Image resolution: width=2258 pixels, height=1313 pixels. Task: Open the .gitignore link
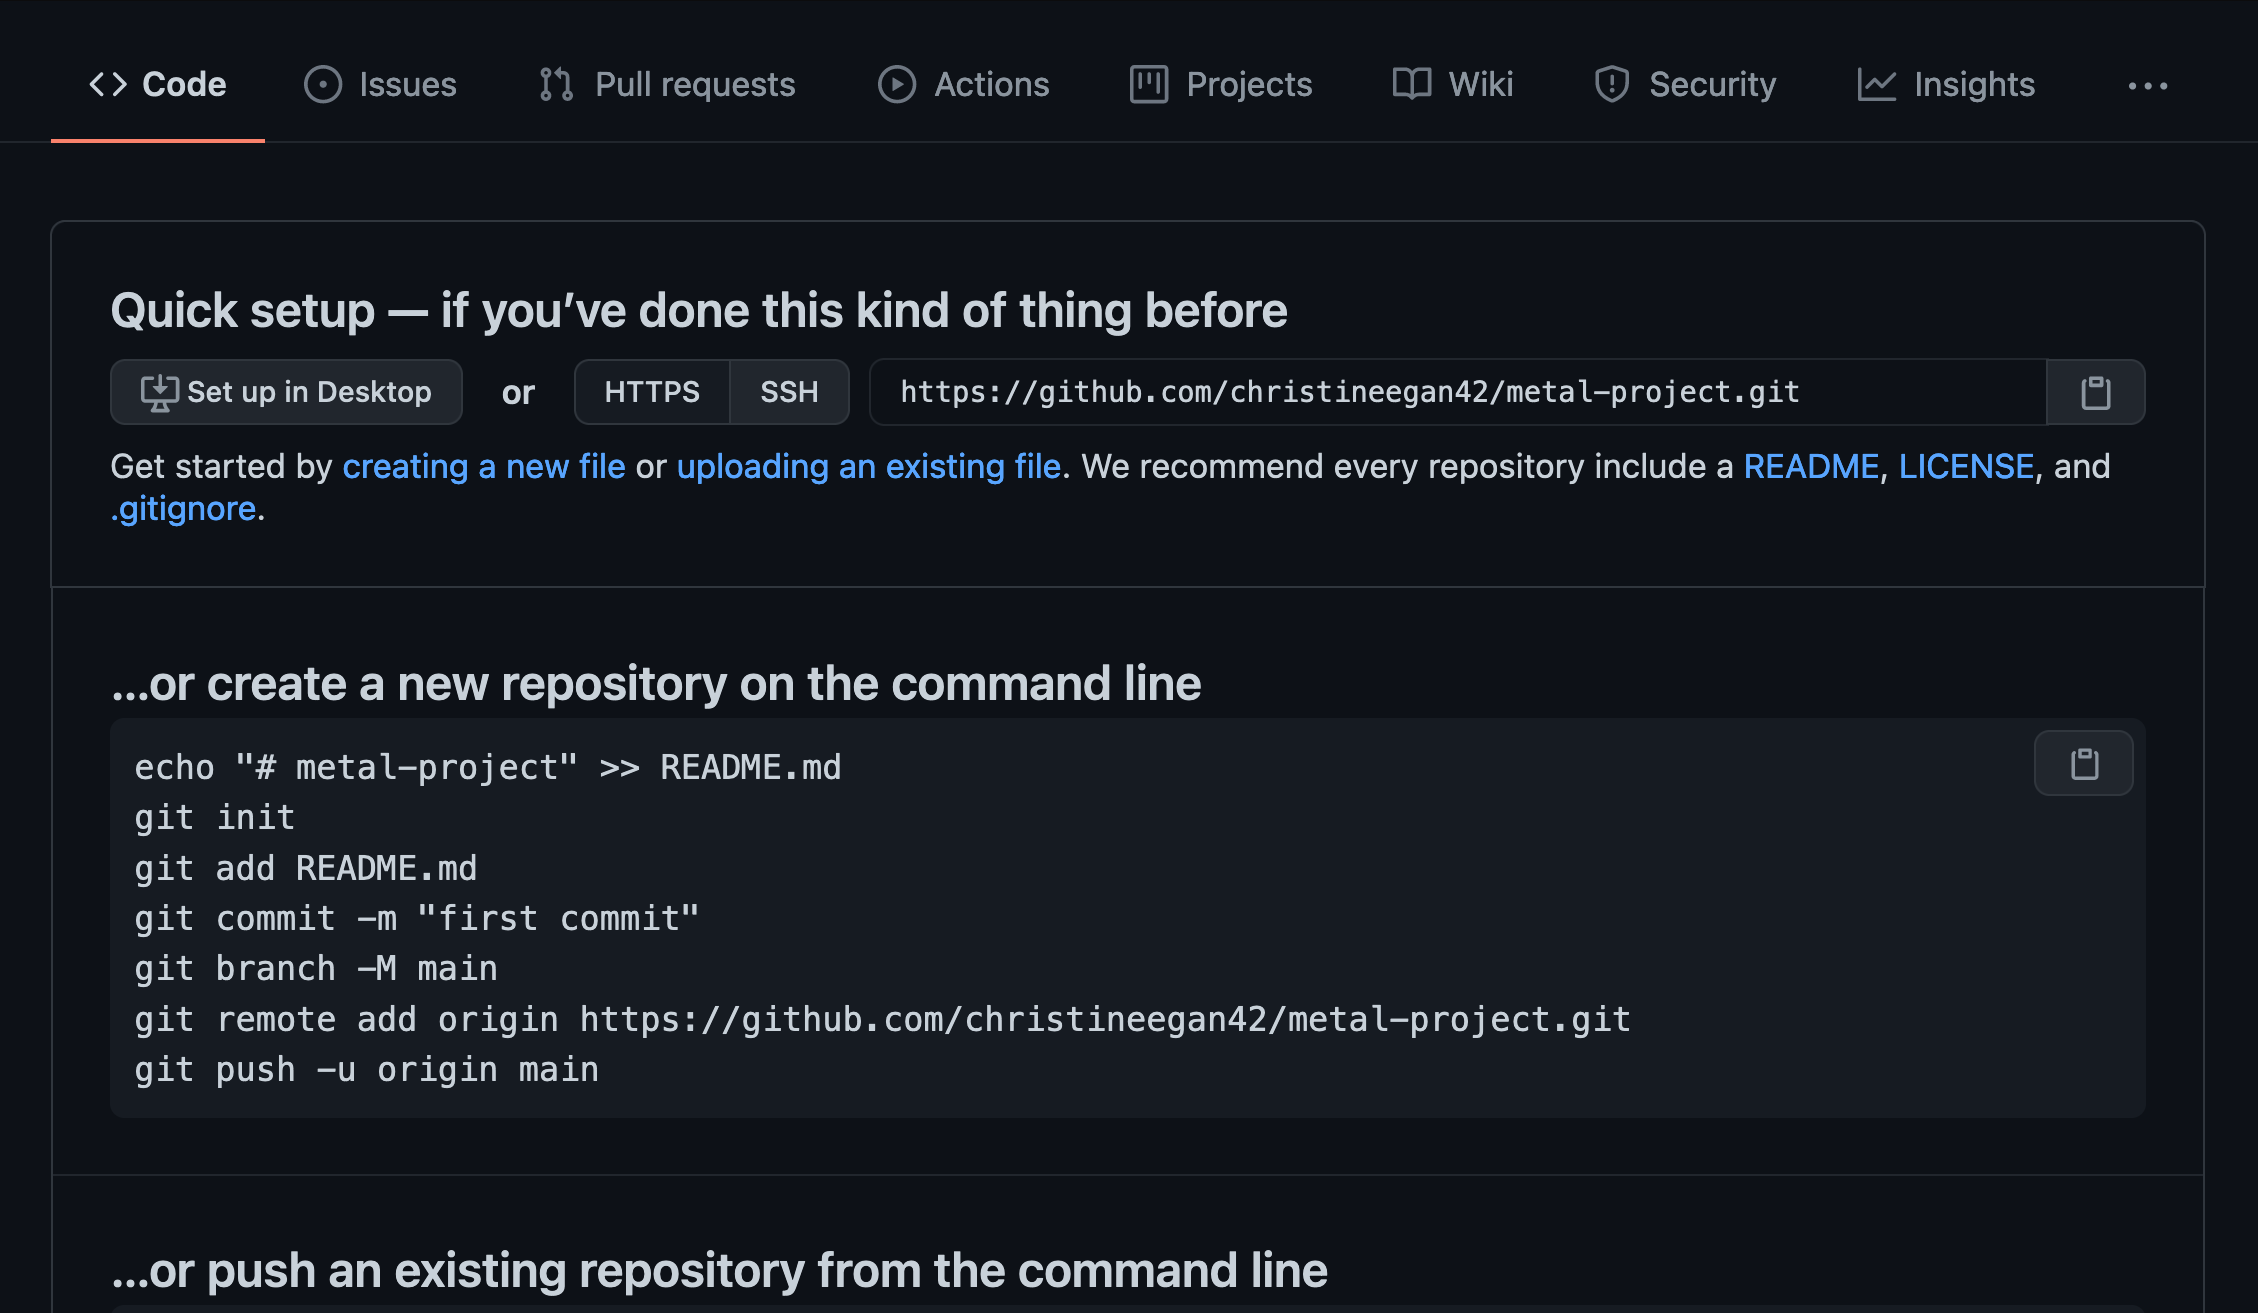click(185, 509)
